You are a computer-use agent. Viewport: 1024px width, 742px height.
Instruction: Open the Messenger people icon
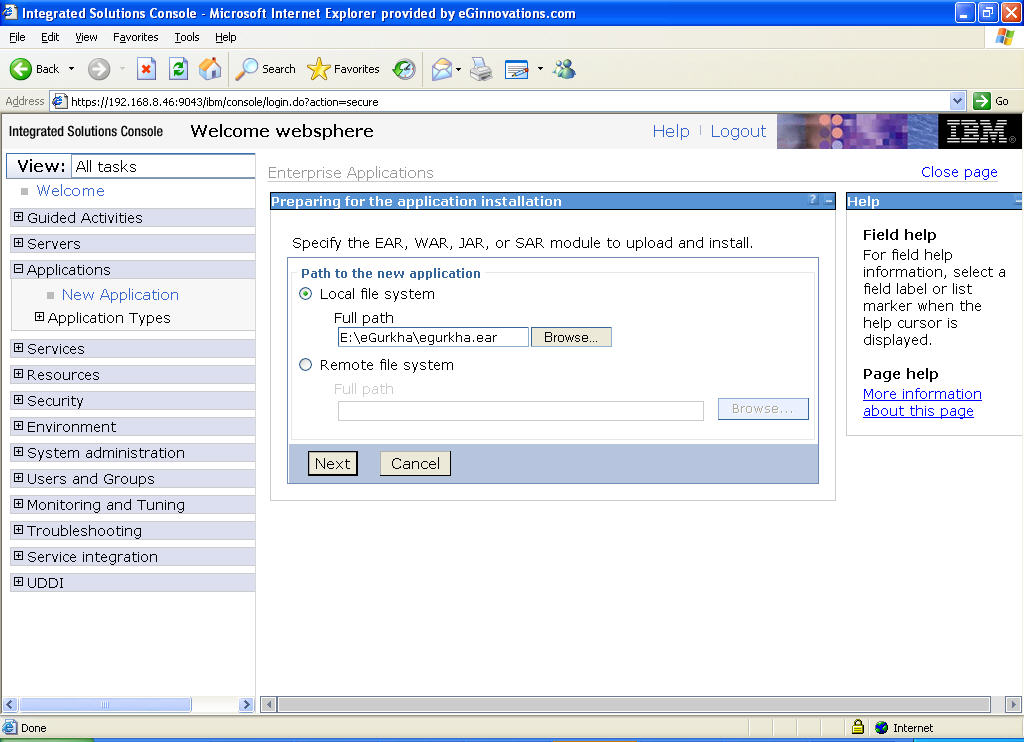pyautogui.click(x=564, y=69)
